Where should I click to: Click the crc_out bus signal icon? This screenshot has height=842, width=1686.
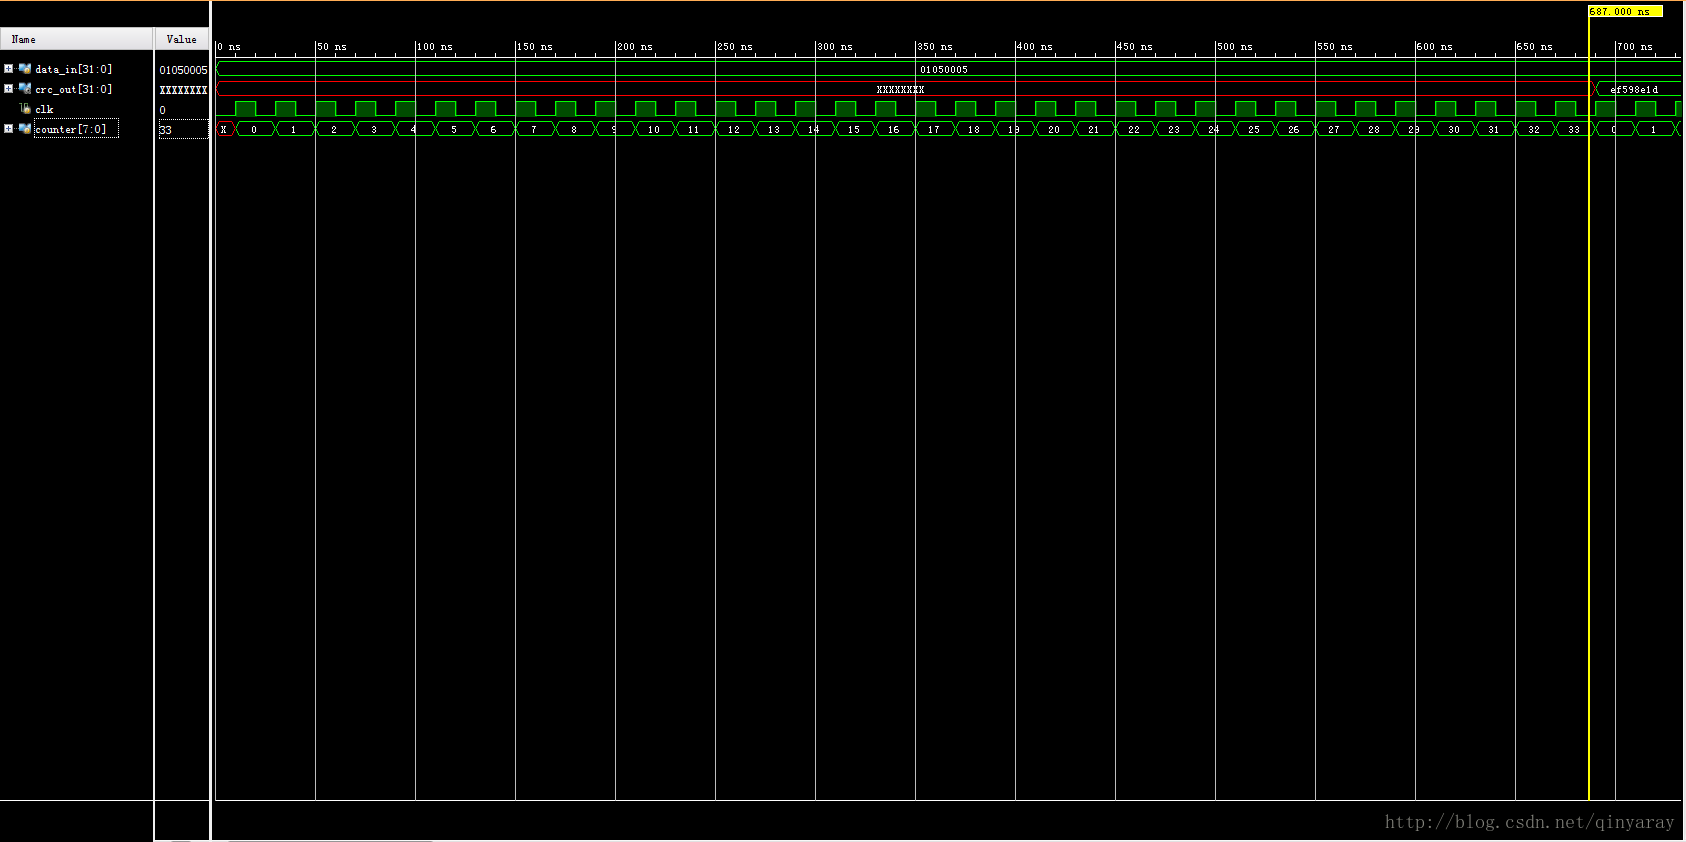coord(25,89)
